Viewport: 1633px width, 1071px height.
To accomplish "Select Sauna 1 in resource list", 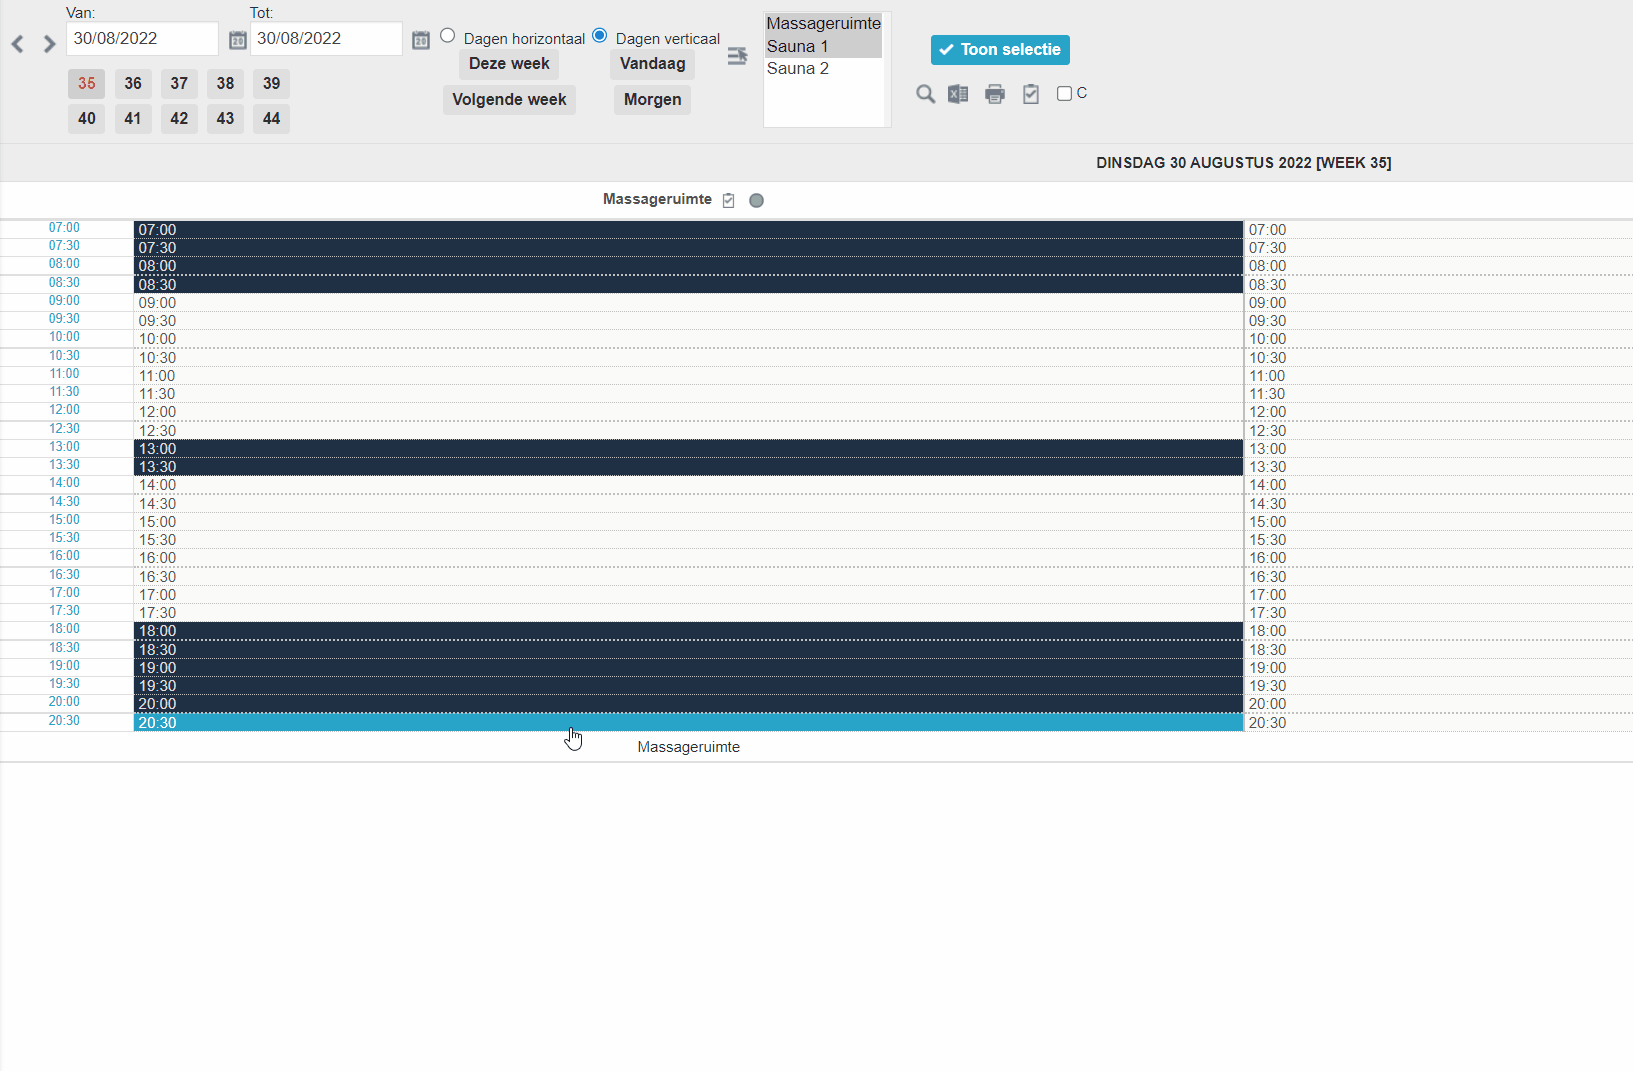I will click(x=823, y=46).
